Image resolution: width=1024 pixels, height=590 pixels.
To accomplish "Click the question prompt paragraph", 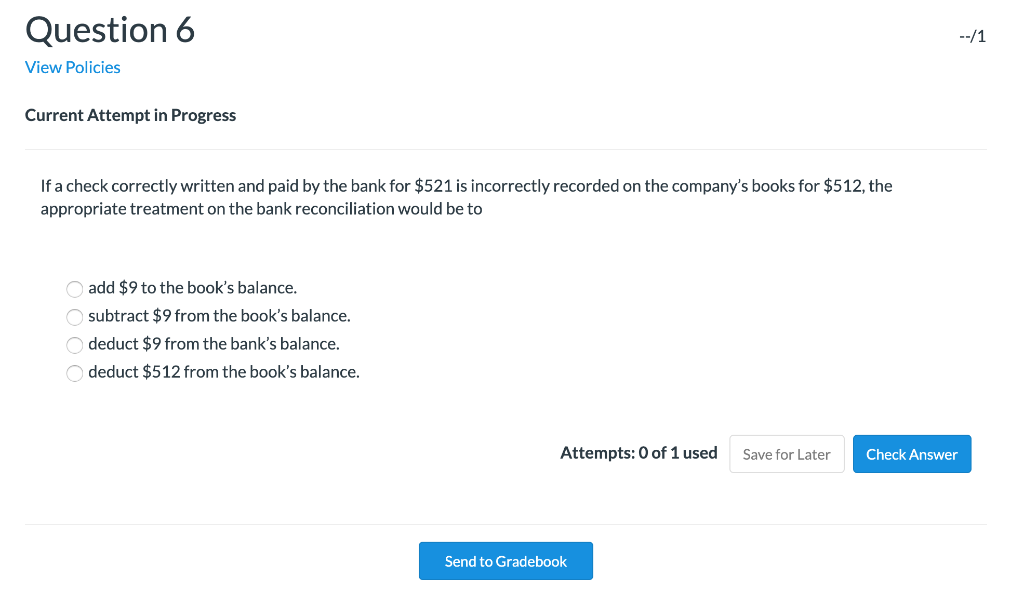I will point(465,197).
